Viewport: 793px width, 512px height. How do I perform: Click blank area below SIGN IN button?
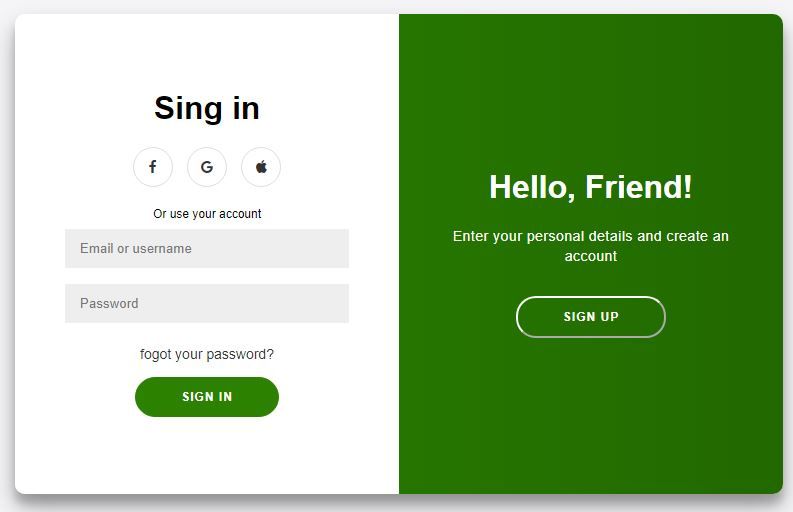(207, 455)
